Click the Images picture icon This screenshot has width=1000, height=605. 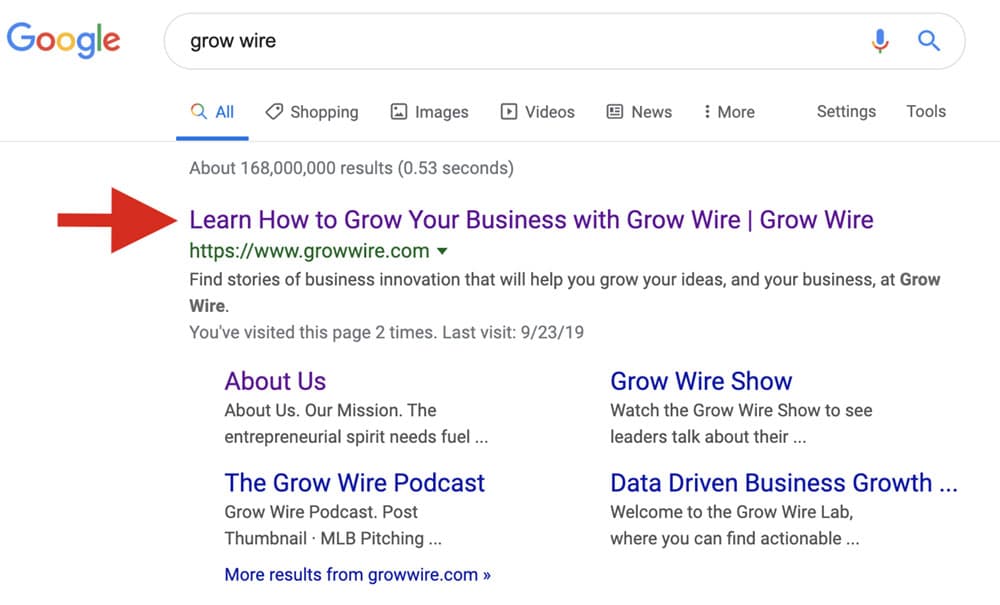pos(399,112)
